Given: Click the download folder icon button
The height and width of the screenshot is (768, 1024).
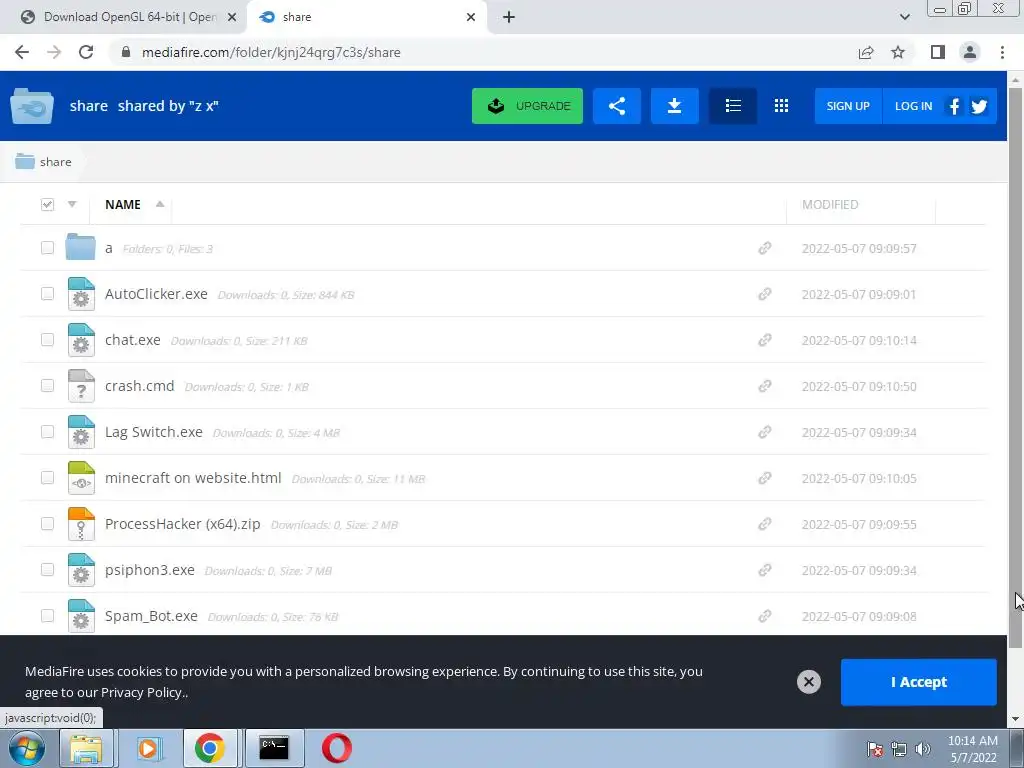Looking at the screenshot, I should [x=675, y=106].
